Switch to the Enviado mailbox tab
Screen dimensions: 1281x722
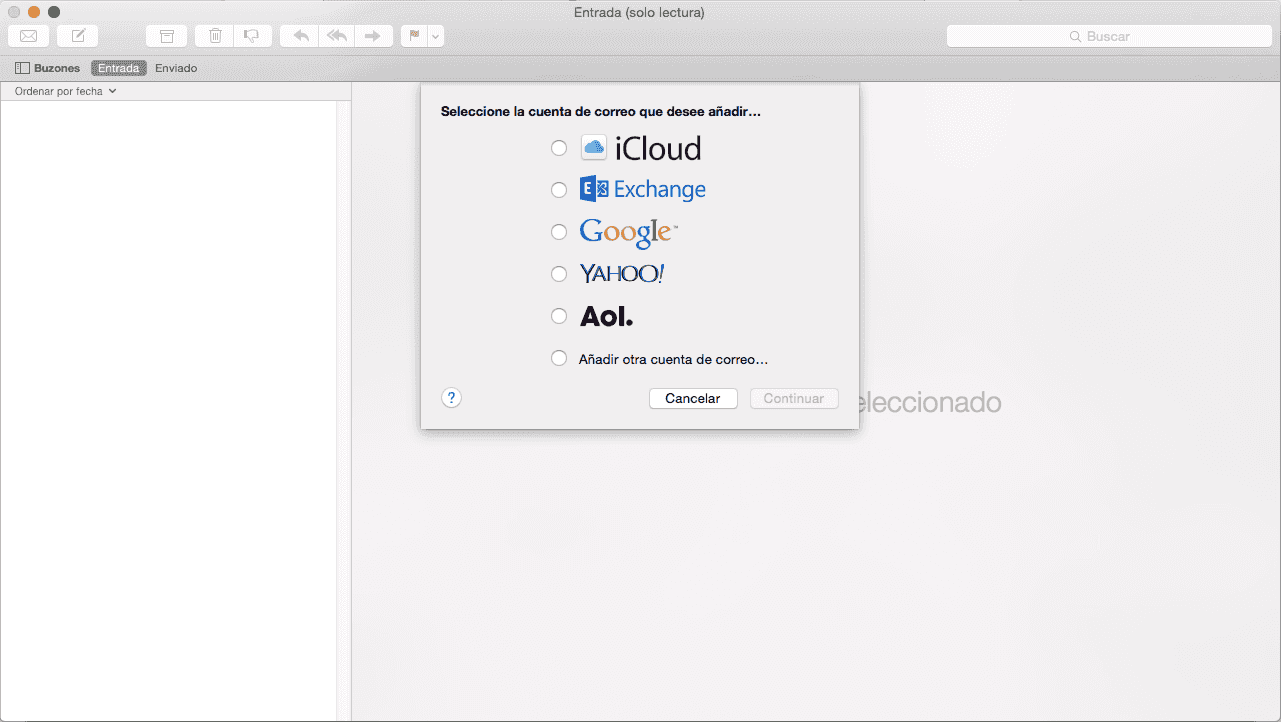pyautogui.click(x=176, y=68)
